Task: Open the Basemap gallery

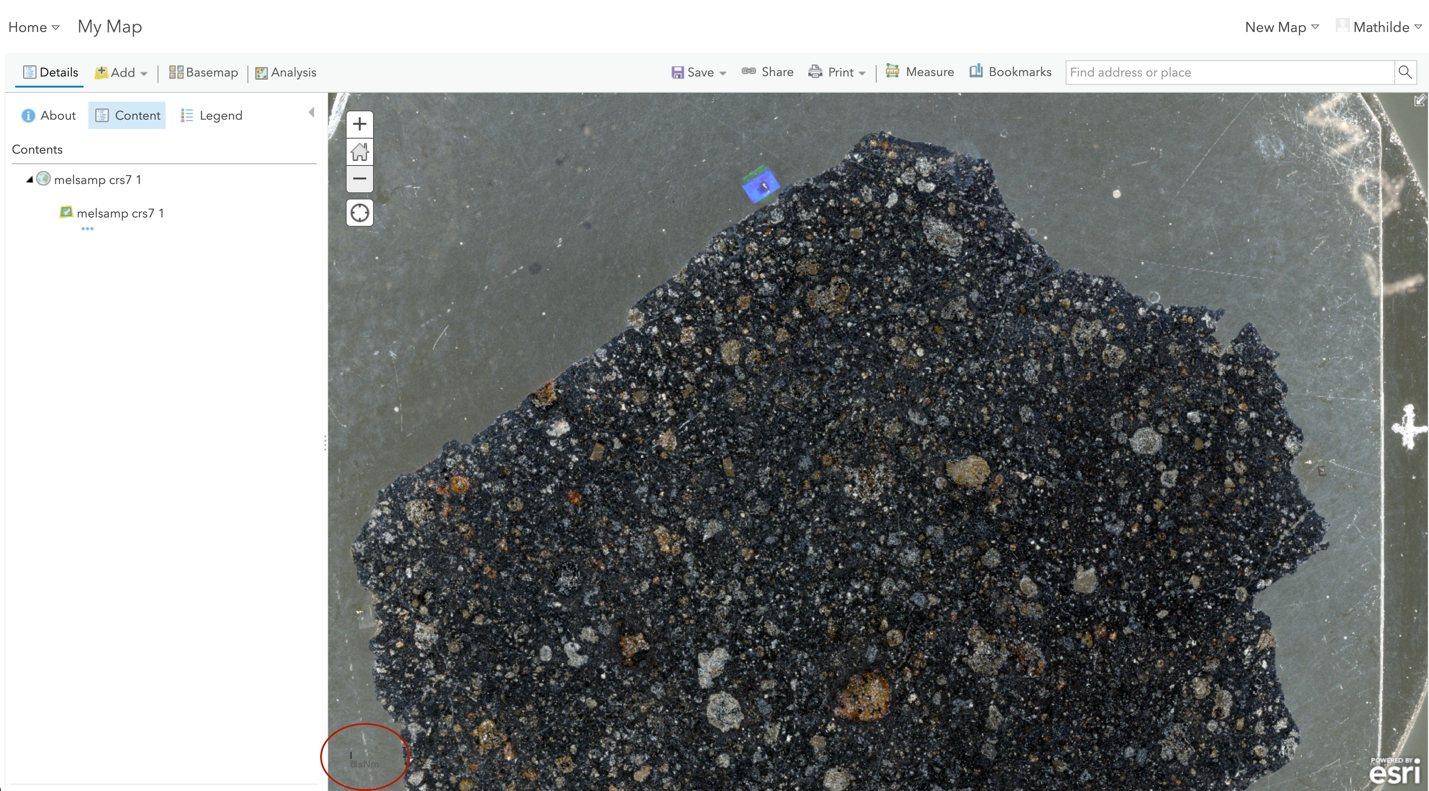Action: [x=203, y=72]
